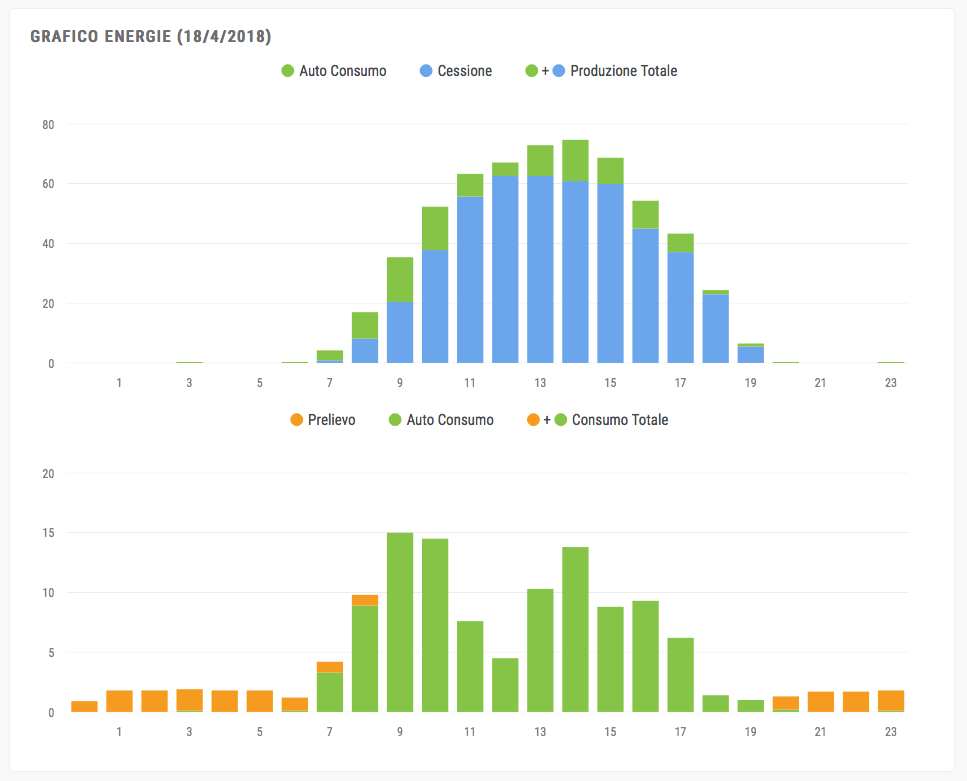Select the Consumo Totale legend entry
The image size is (967, 781).
(619, 420)
